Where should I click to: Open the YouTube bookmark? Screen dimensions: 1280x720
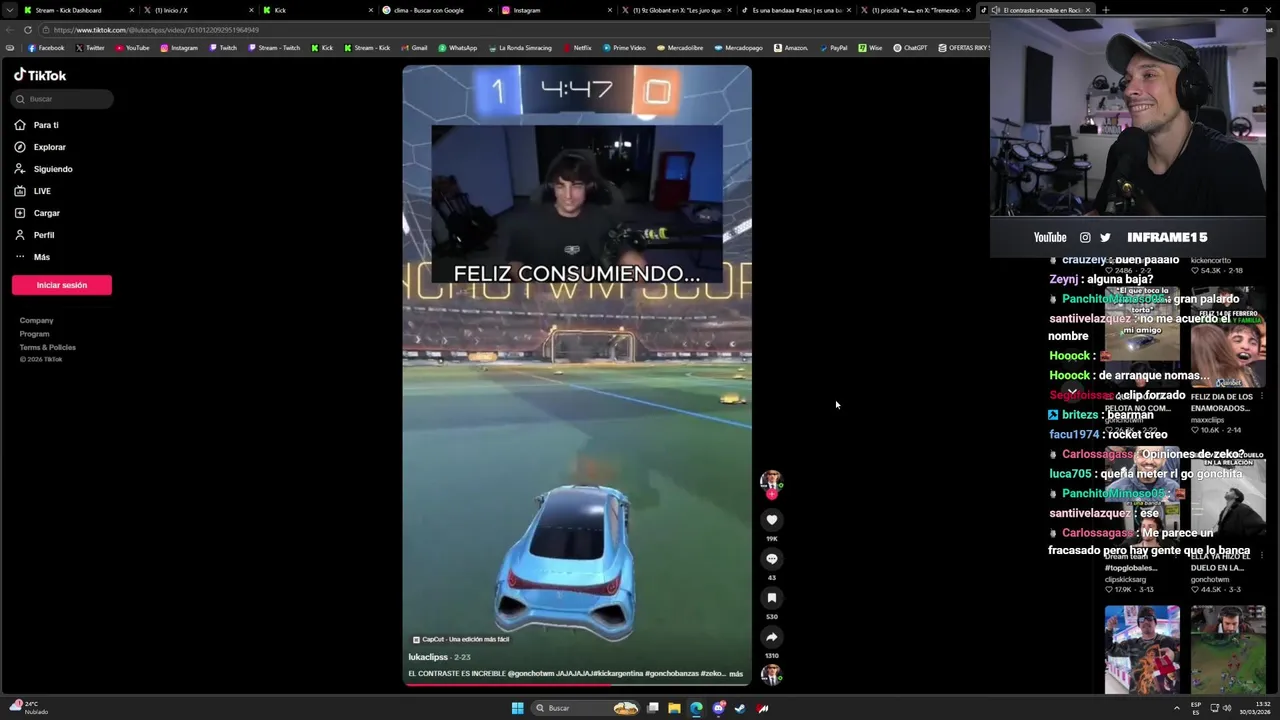[132, 48]
